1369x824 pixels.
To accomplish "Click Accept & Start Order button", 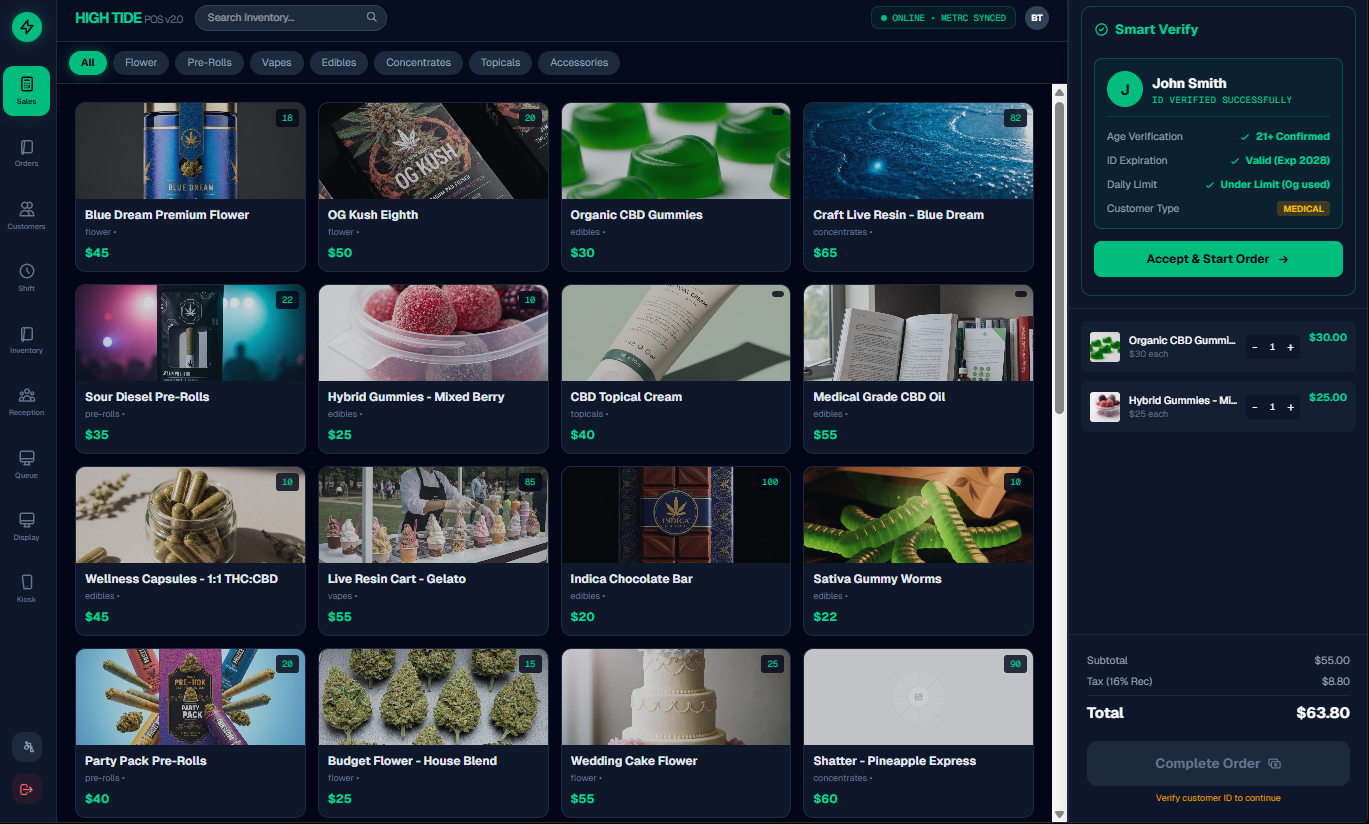I will click(1218, 259).
